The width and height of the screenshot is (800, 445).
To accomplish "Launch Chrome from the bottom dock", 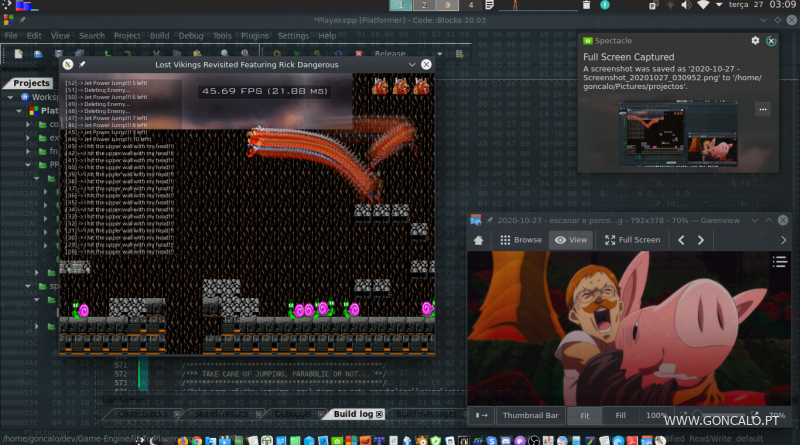I will click(x=196, y=440).
